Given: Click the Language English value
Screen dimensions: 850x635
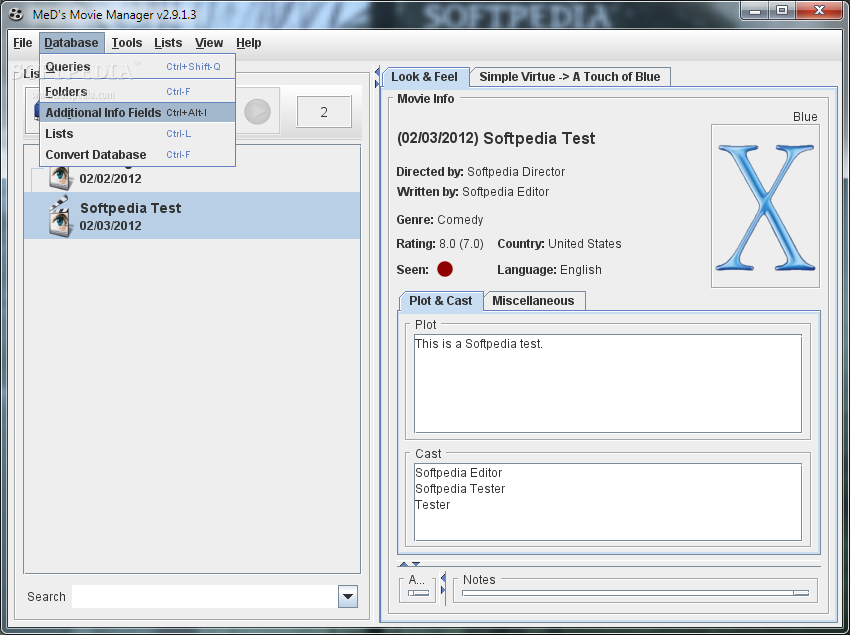Looking at the screenshot, I should click(581, 270).
